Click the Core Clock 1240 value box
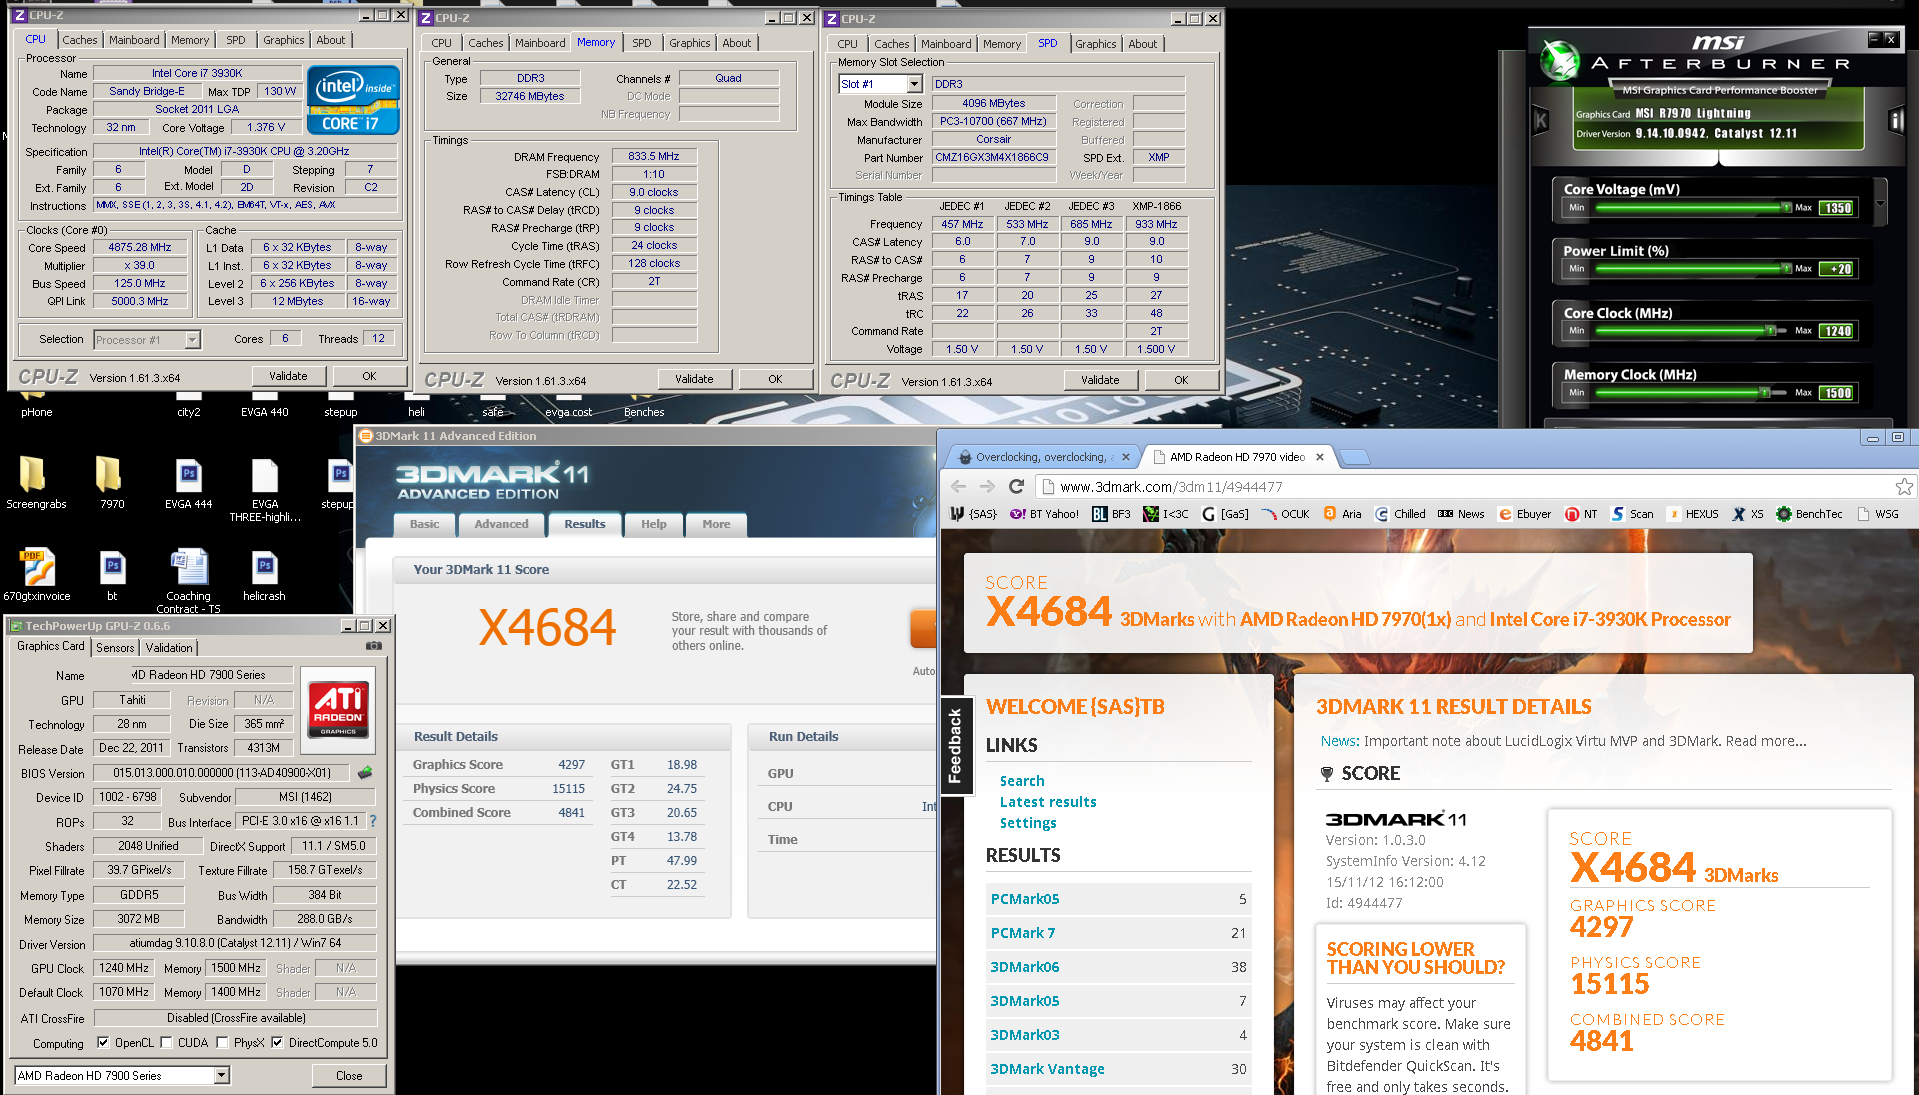Screen dimensions: 1919x1095 tap(1837, 331)
